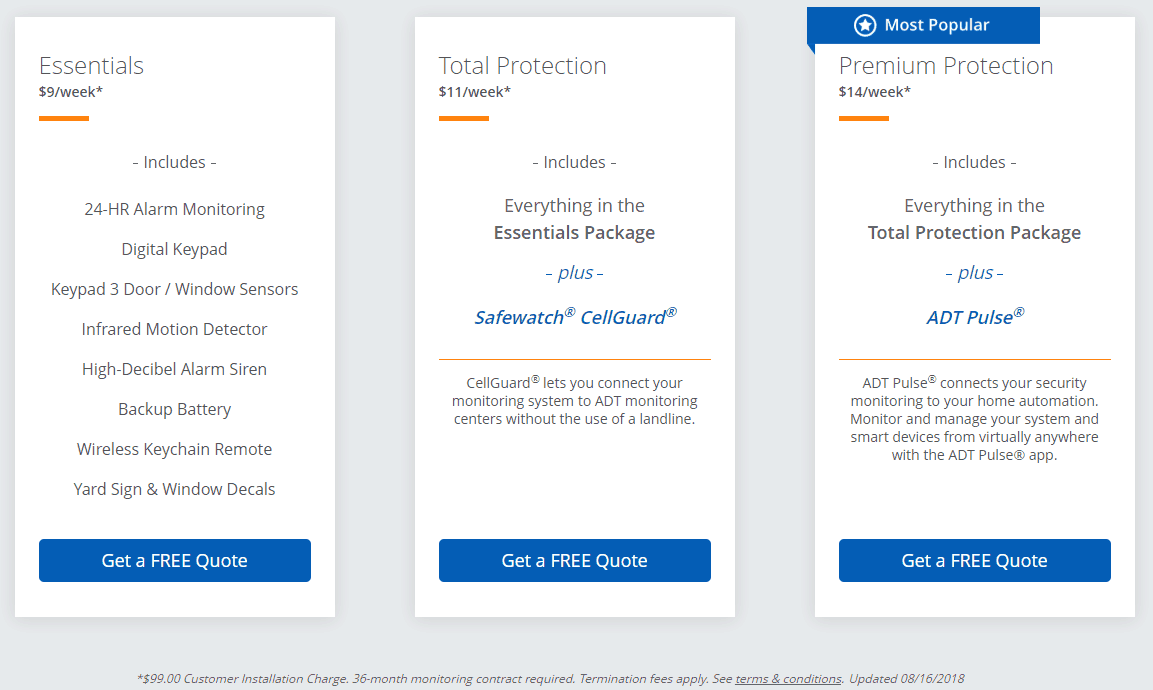Click the Digital Keypad feature
The image size is (1153, 690).
175,249
